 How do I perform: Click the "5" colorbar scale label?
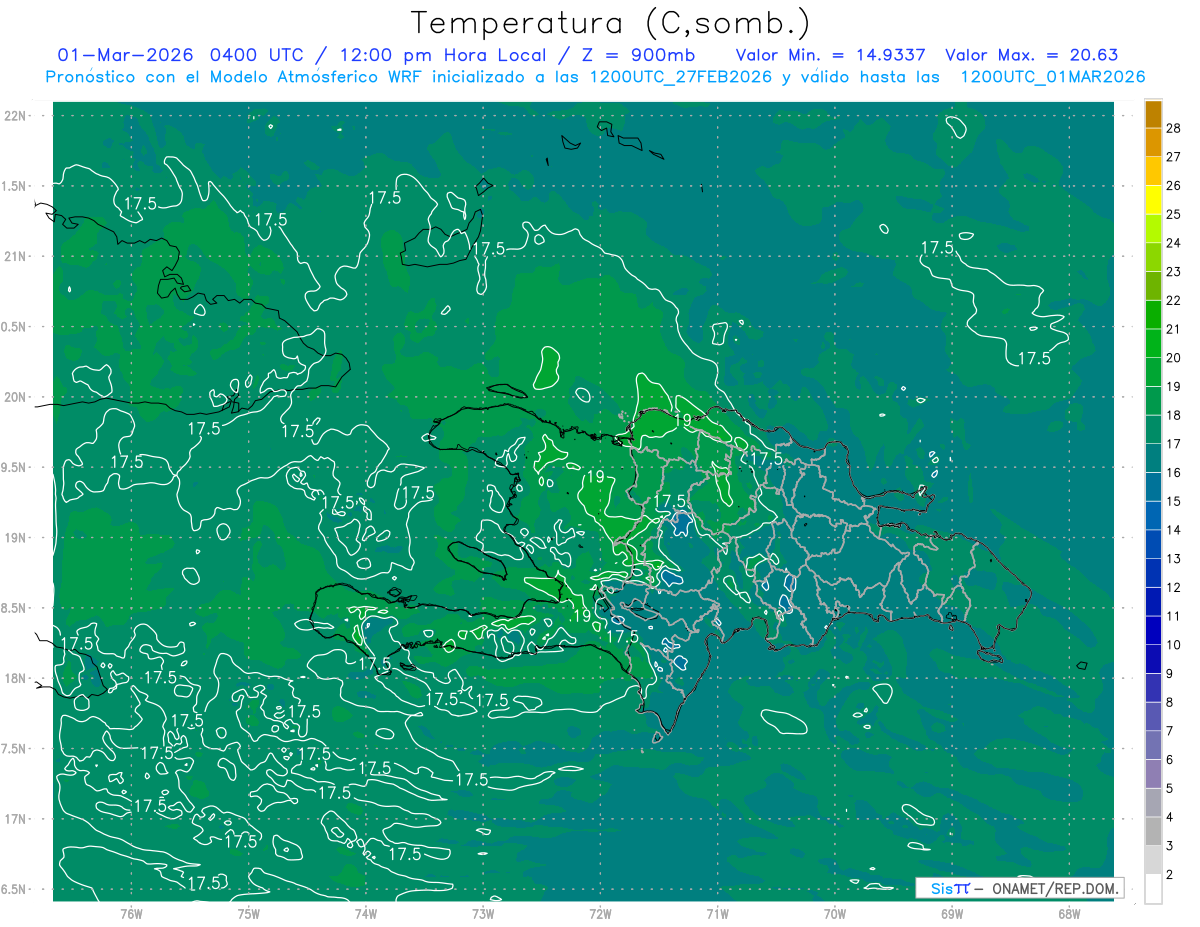1171,789
